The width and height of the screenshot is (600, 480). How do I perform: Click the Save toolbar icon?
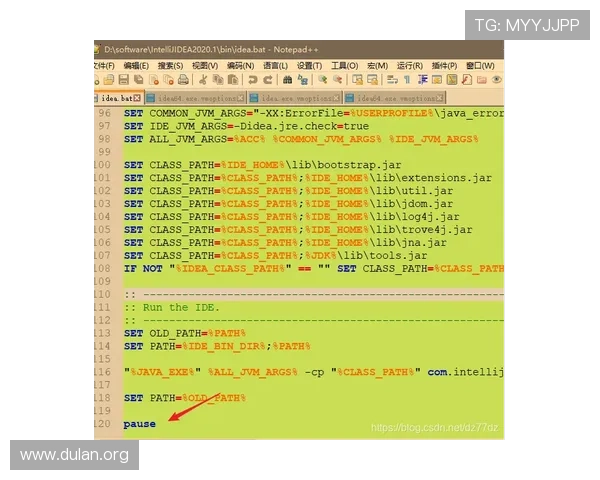124,80
